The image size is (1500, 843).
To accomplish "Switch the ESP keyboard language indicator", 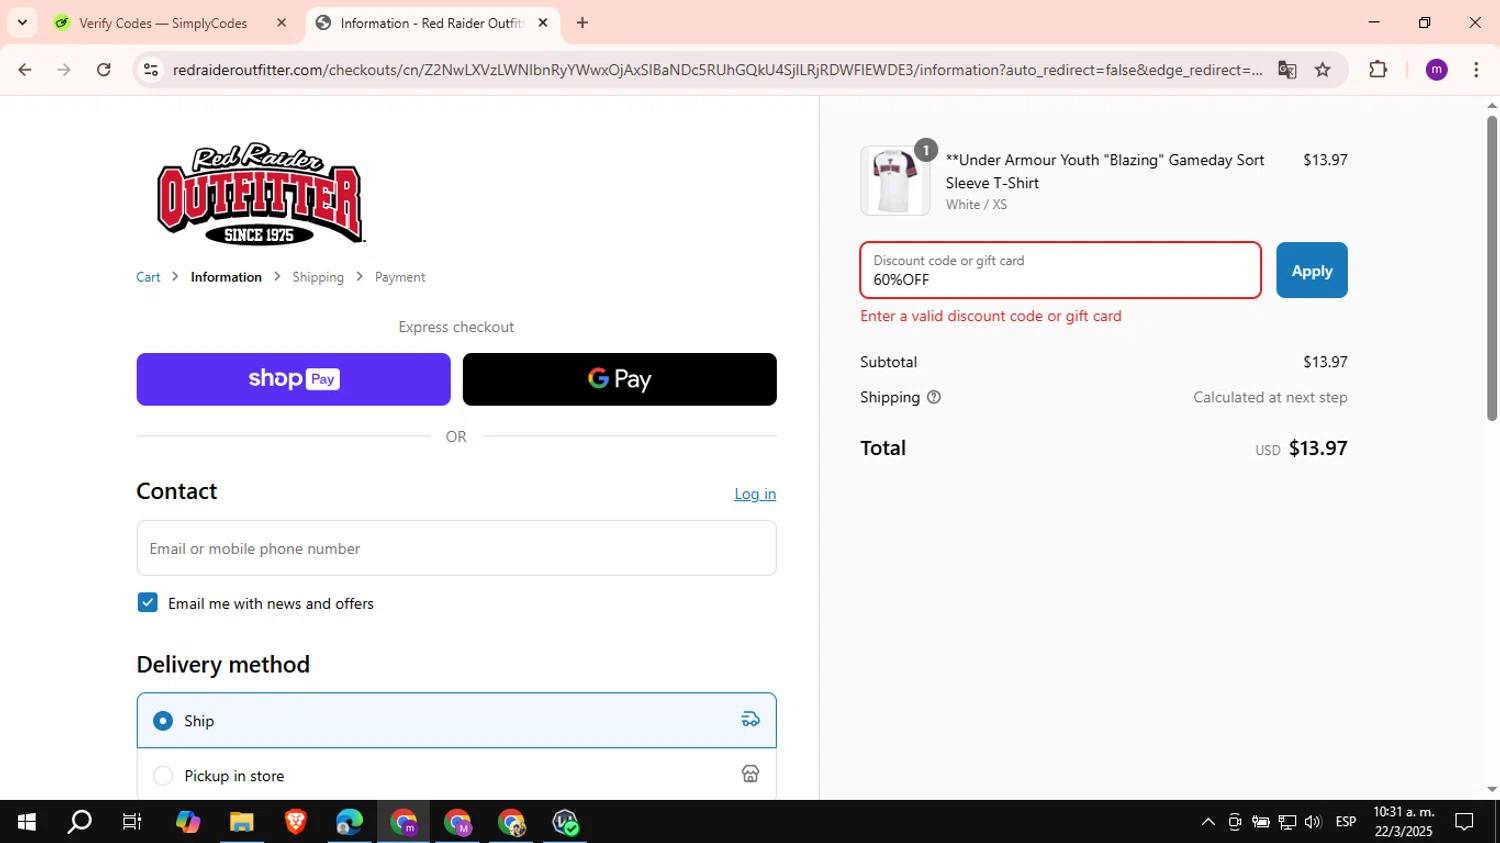I will [x=1346, y=822].
